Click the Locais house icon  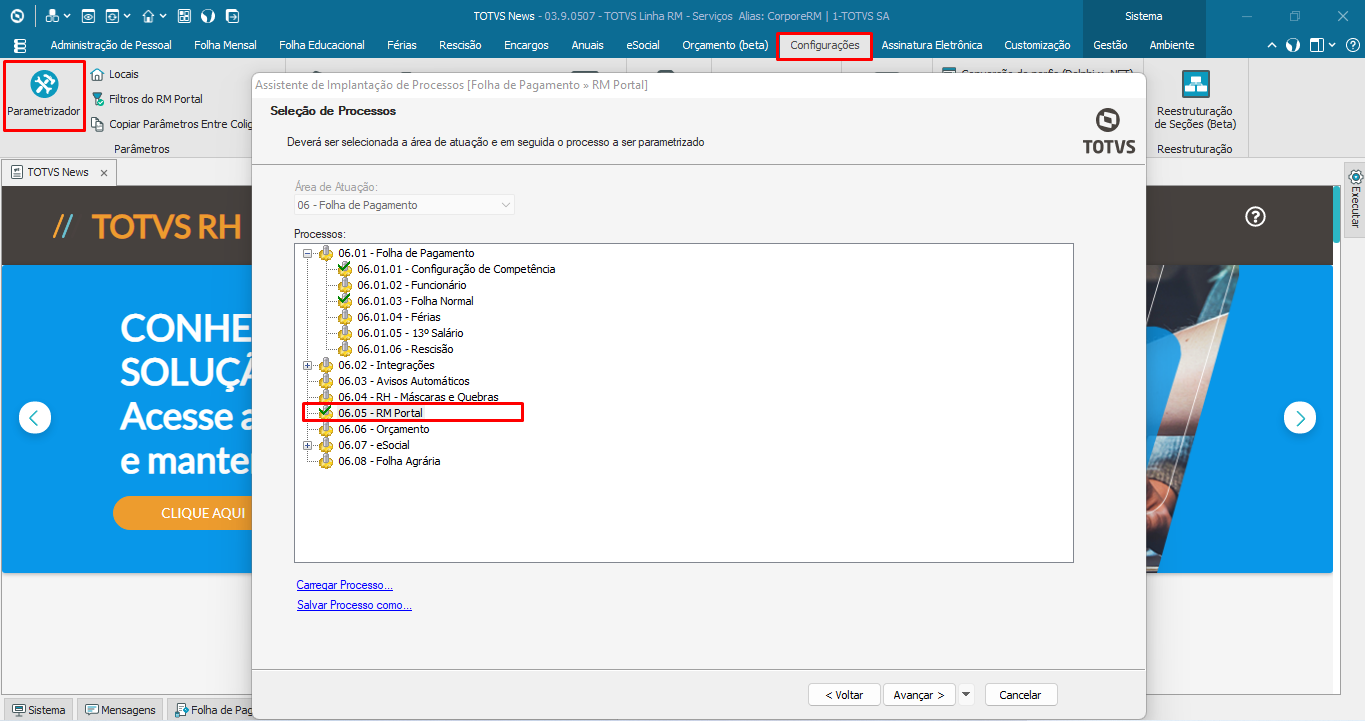point(98,74)
